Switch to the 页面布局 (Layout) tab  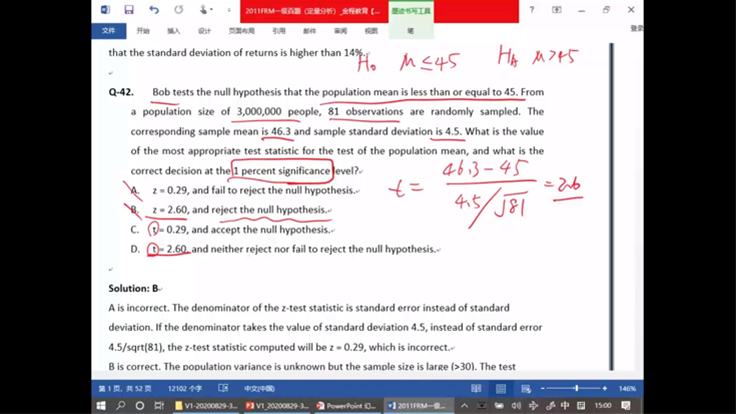[241, 31]
